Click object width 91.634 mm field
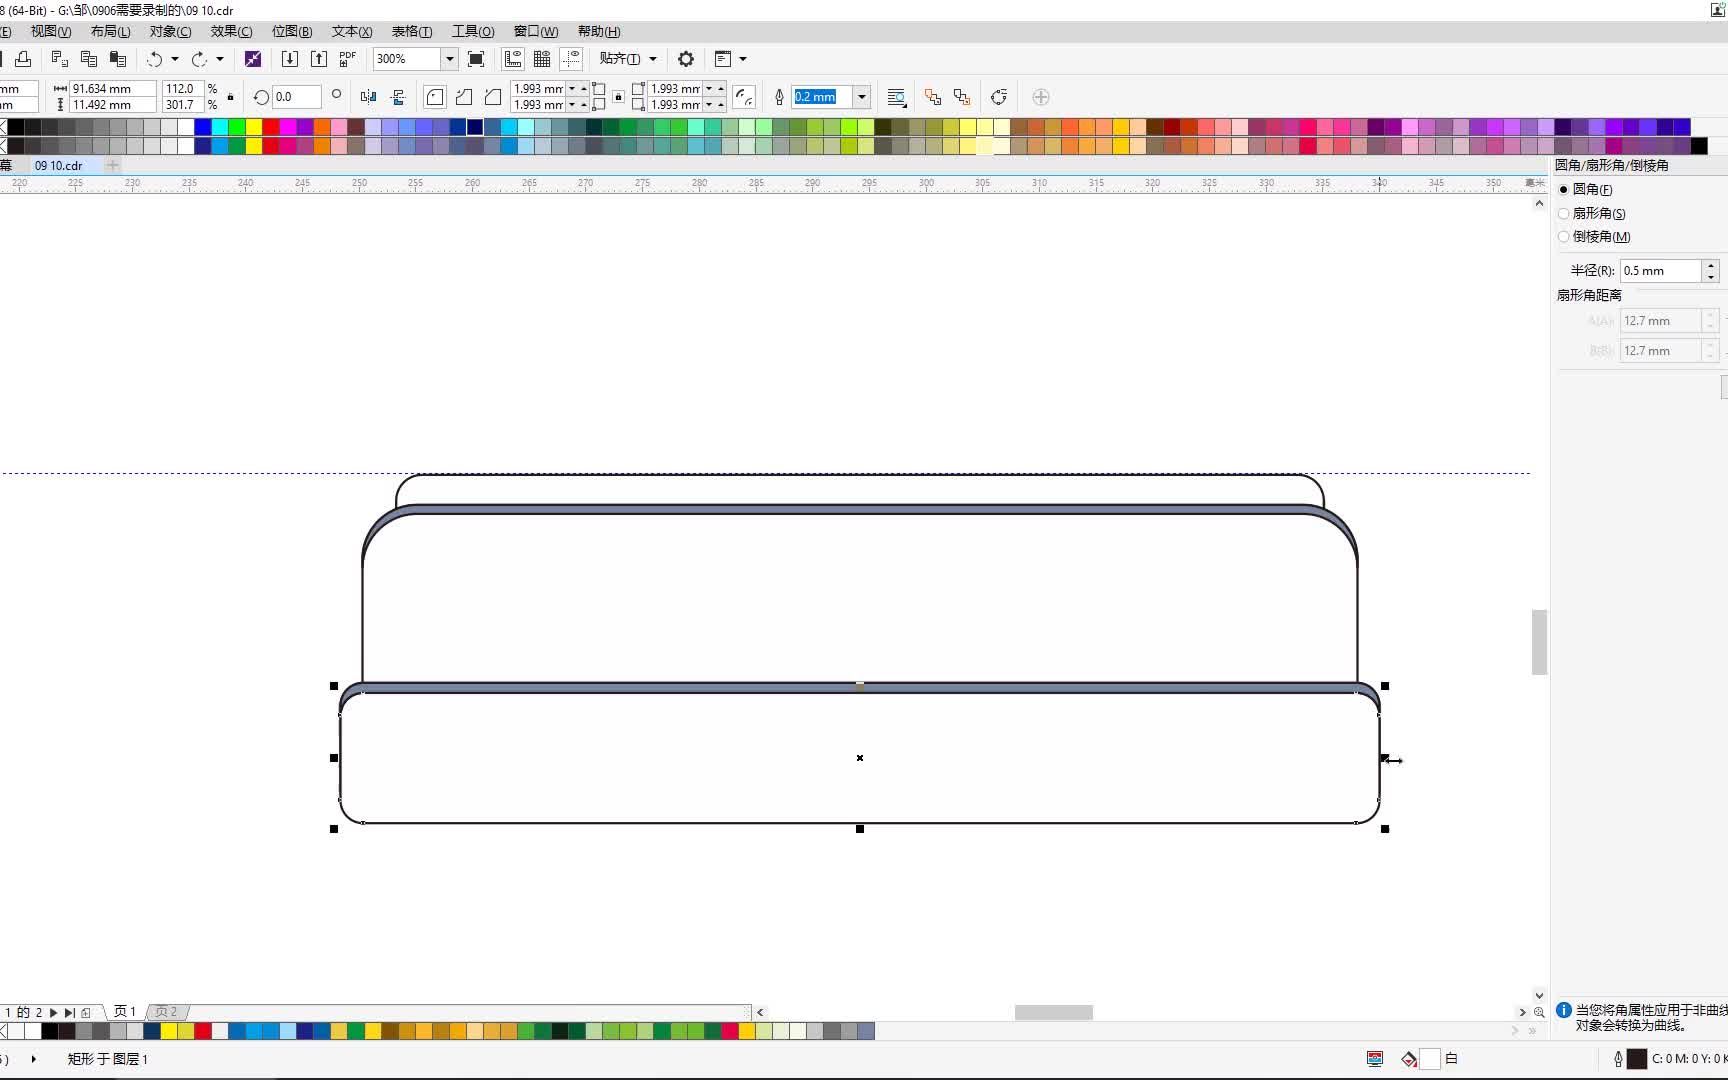 [112, 89]
